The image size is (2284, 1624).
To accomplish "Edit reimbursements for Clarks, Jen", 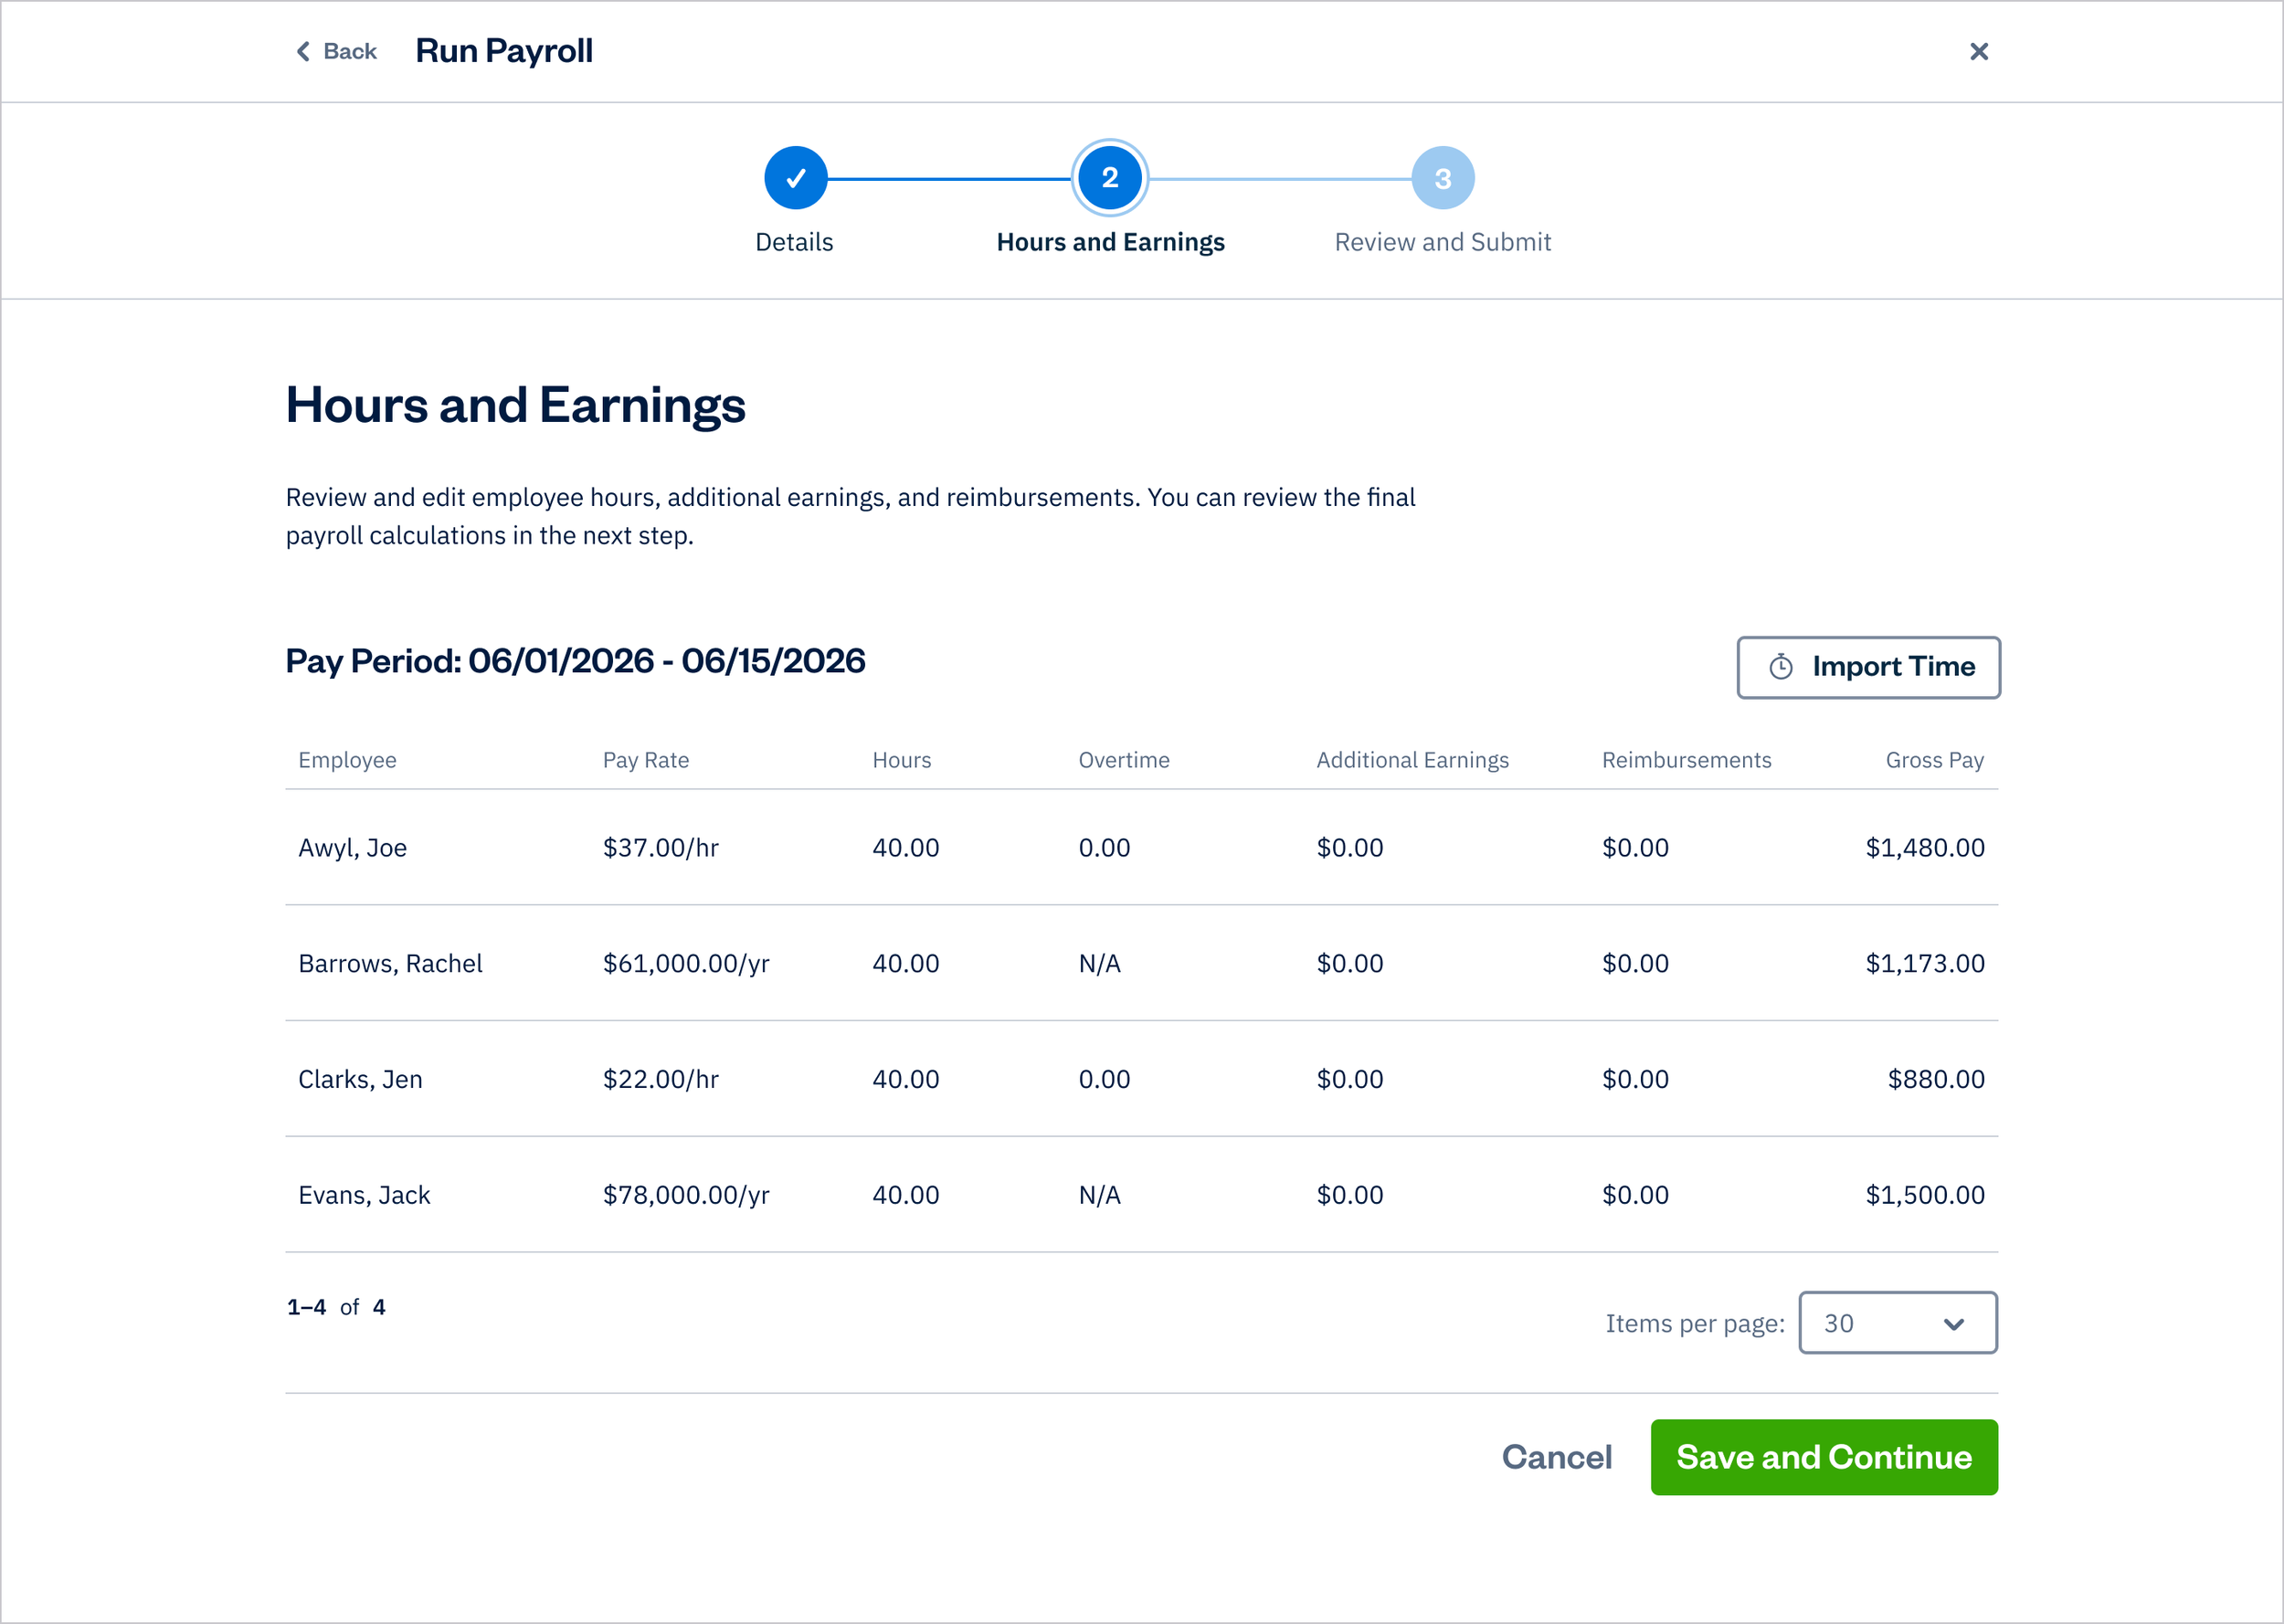I will 1635,1079.
